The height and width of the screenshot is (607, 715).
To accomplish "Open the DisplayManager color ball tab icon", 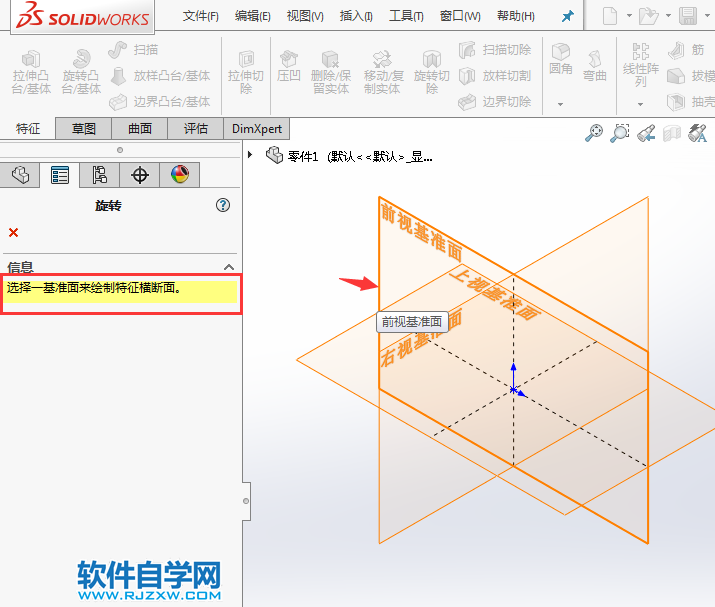I will (180, 175).
